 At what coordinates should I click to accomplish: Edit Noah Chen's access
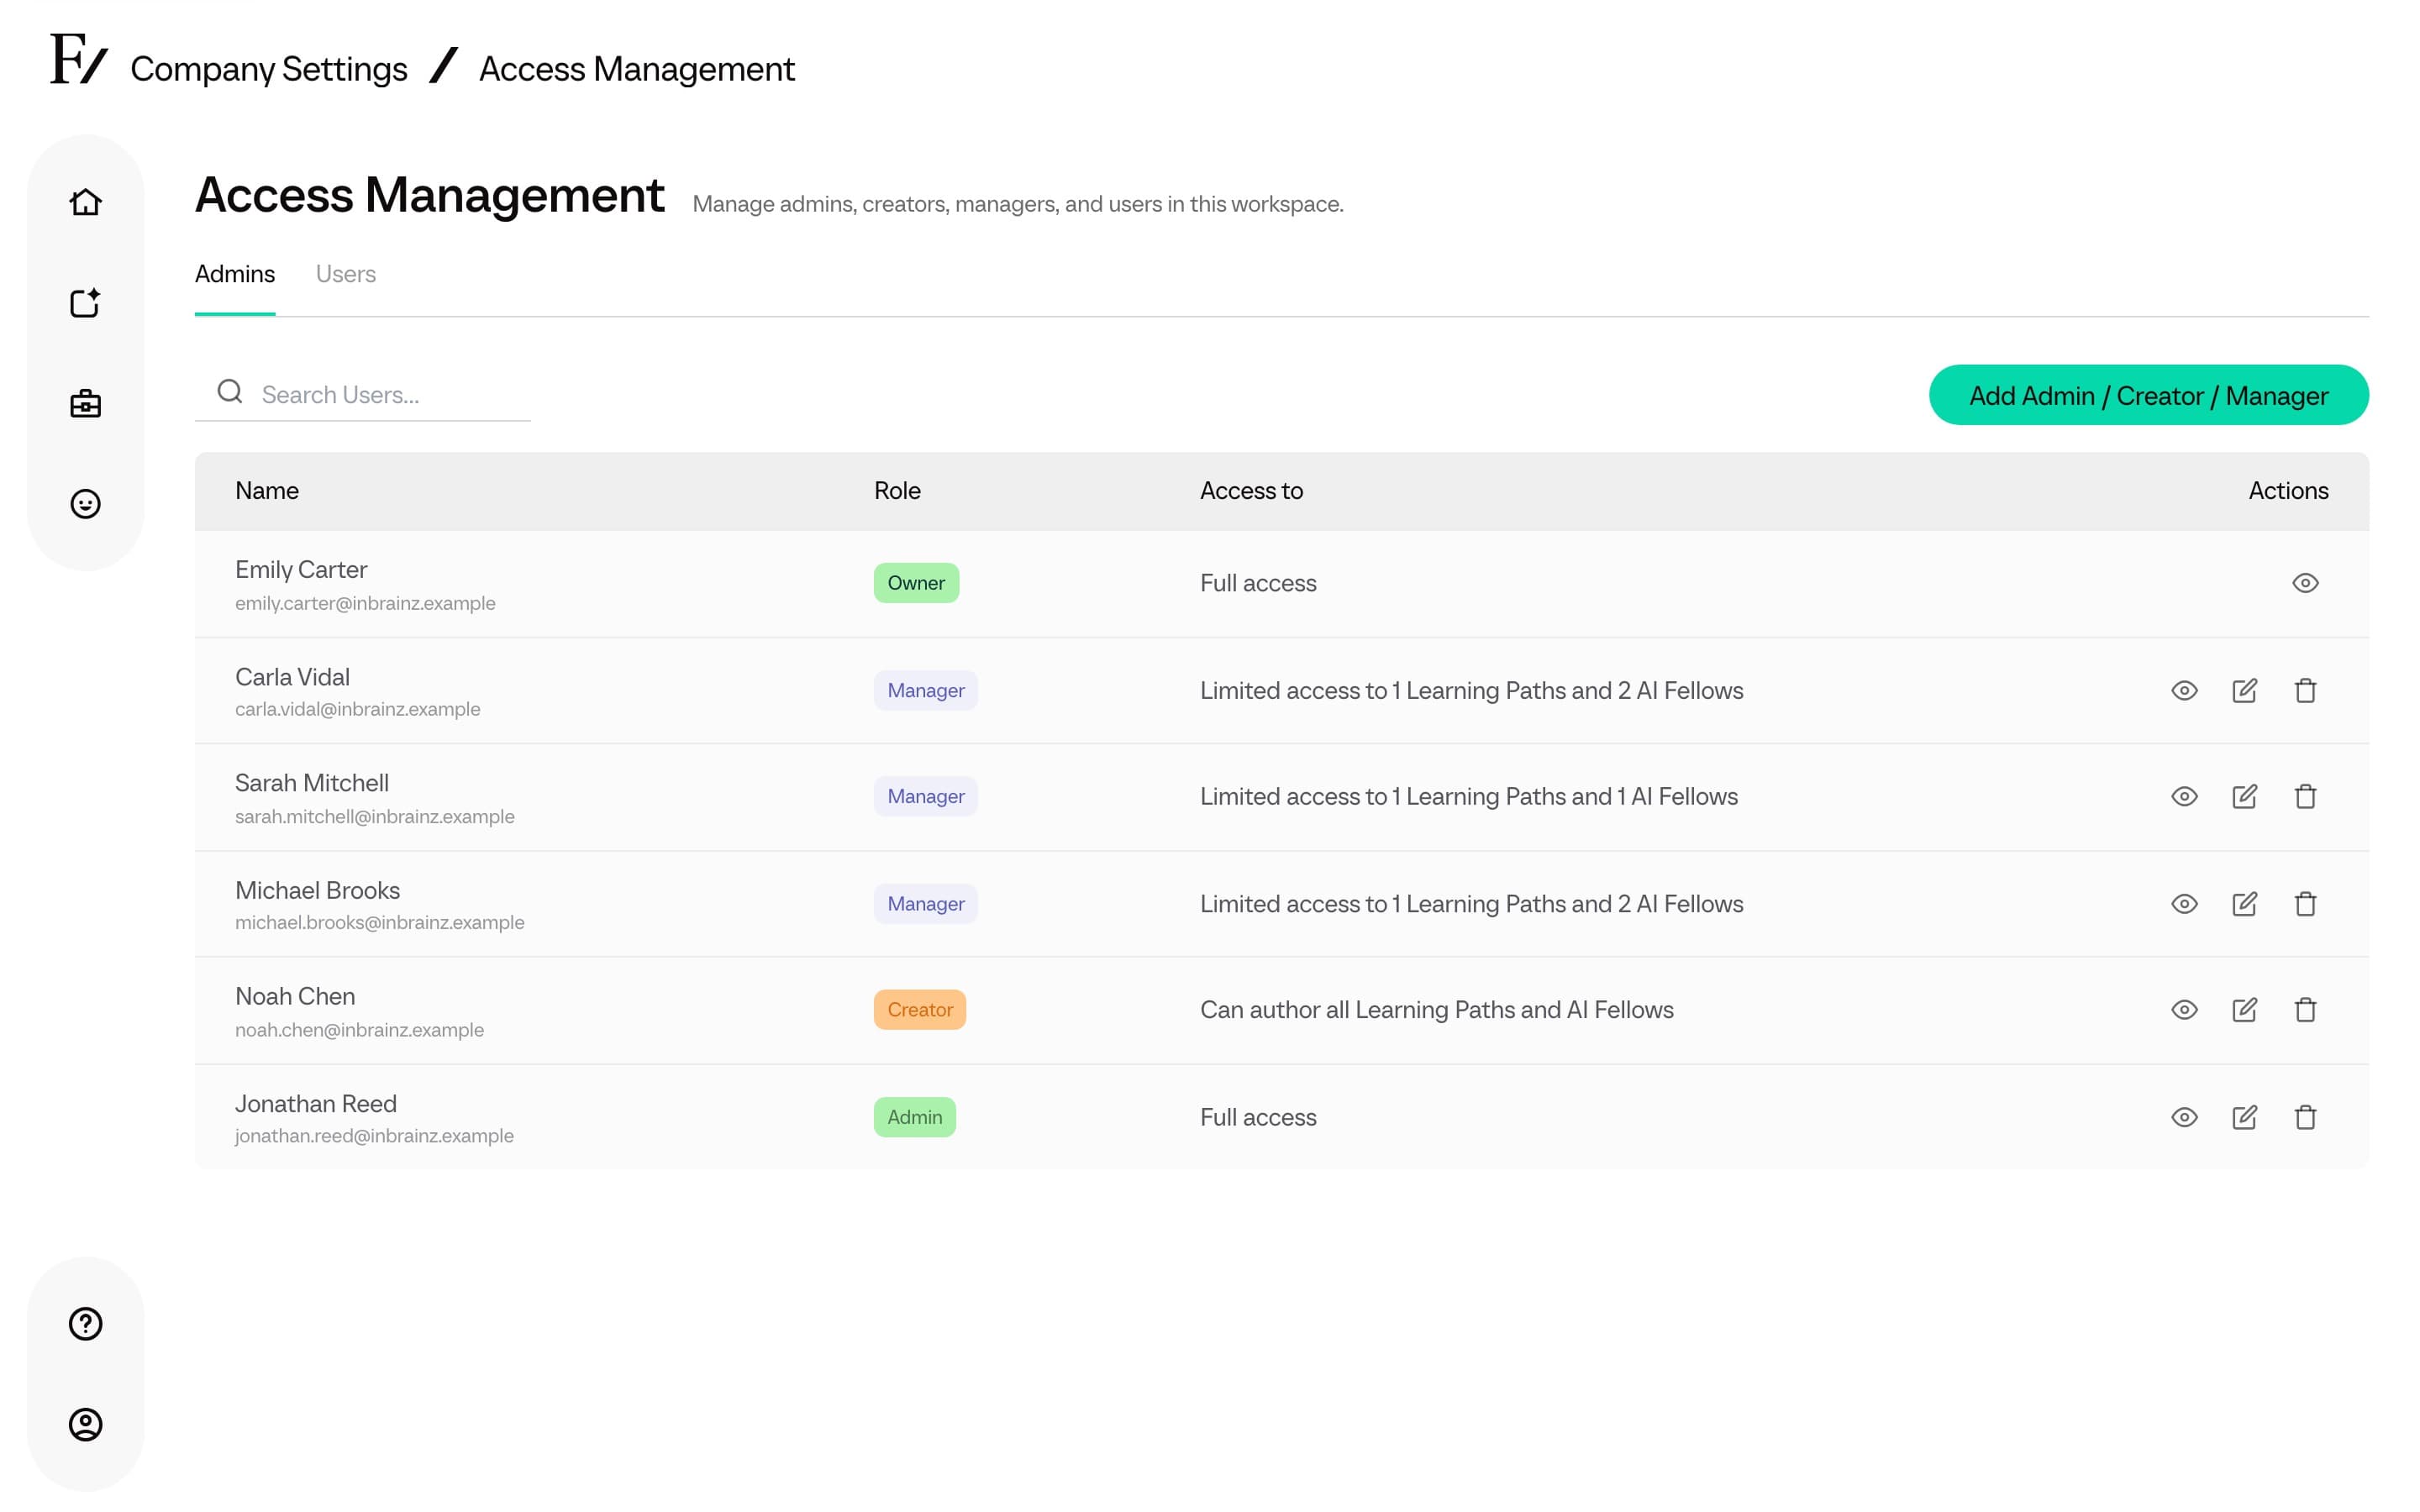point(2244,1010)
